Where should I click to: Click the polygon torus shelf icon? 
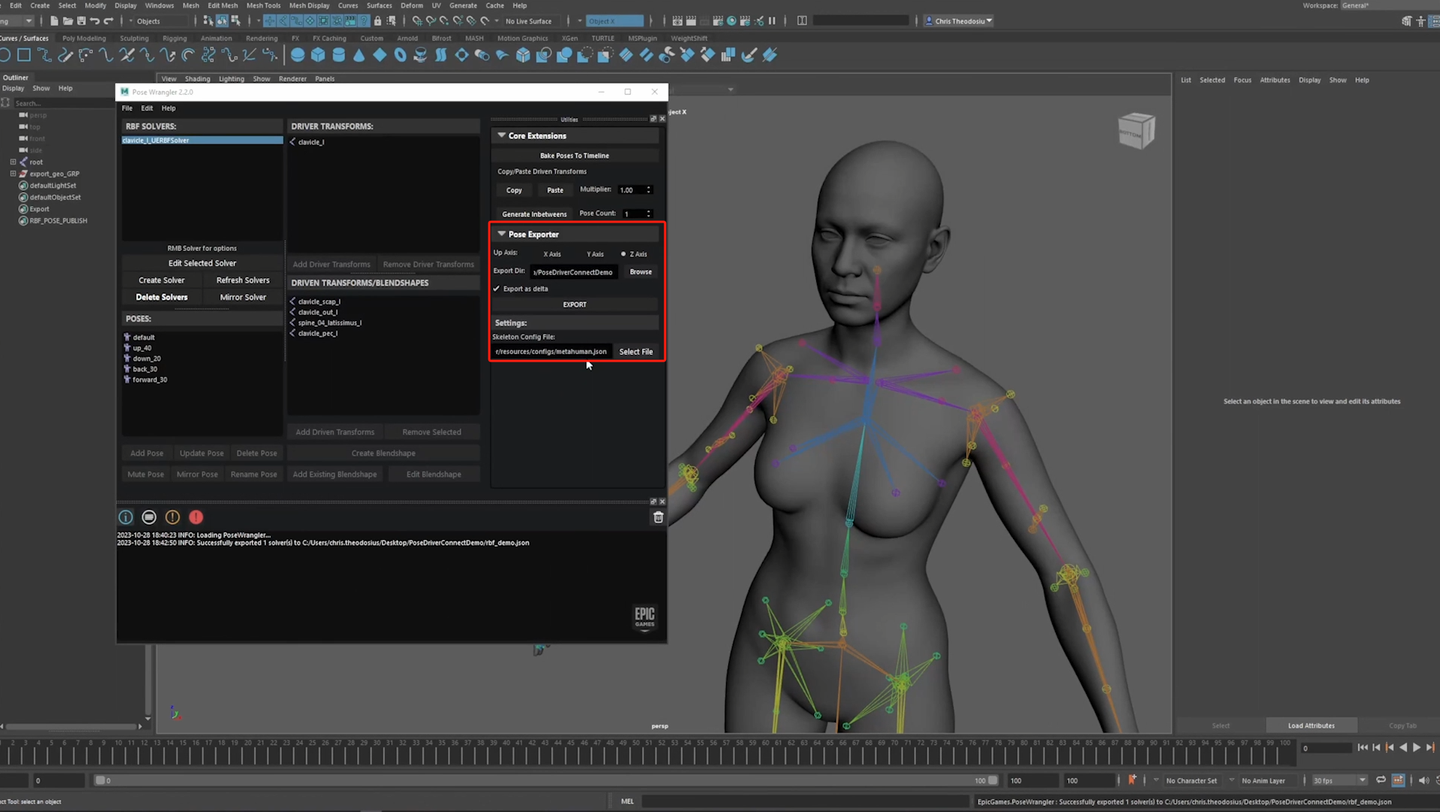pyautogui.click(x=401, y=55)
